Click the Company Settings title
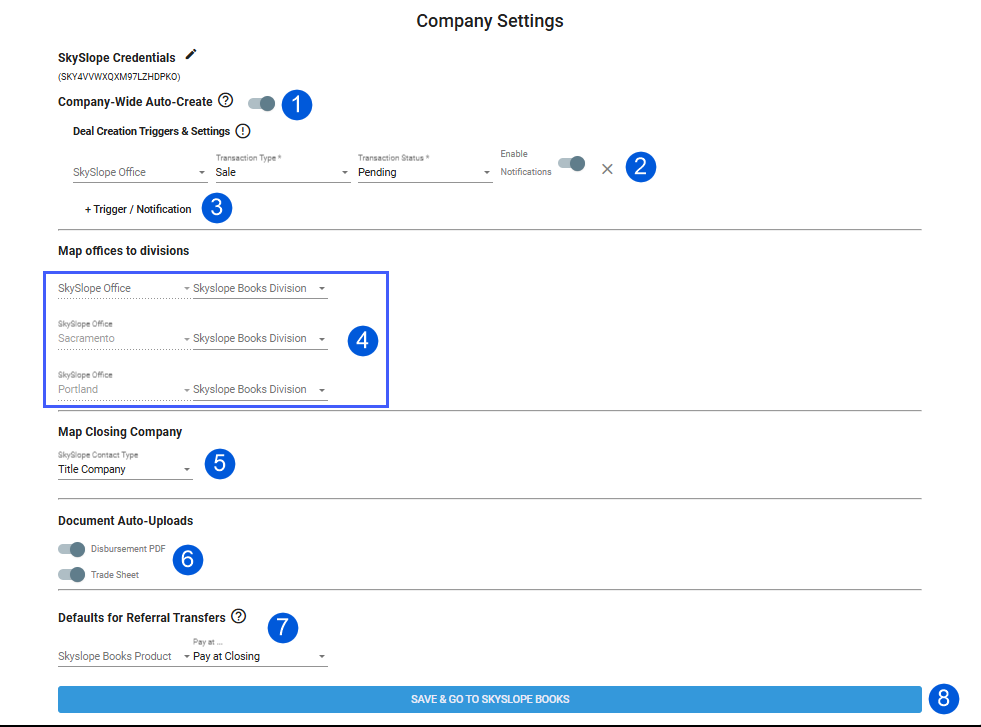981x727 pixels. pos(490,21)
